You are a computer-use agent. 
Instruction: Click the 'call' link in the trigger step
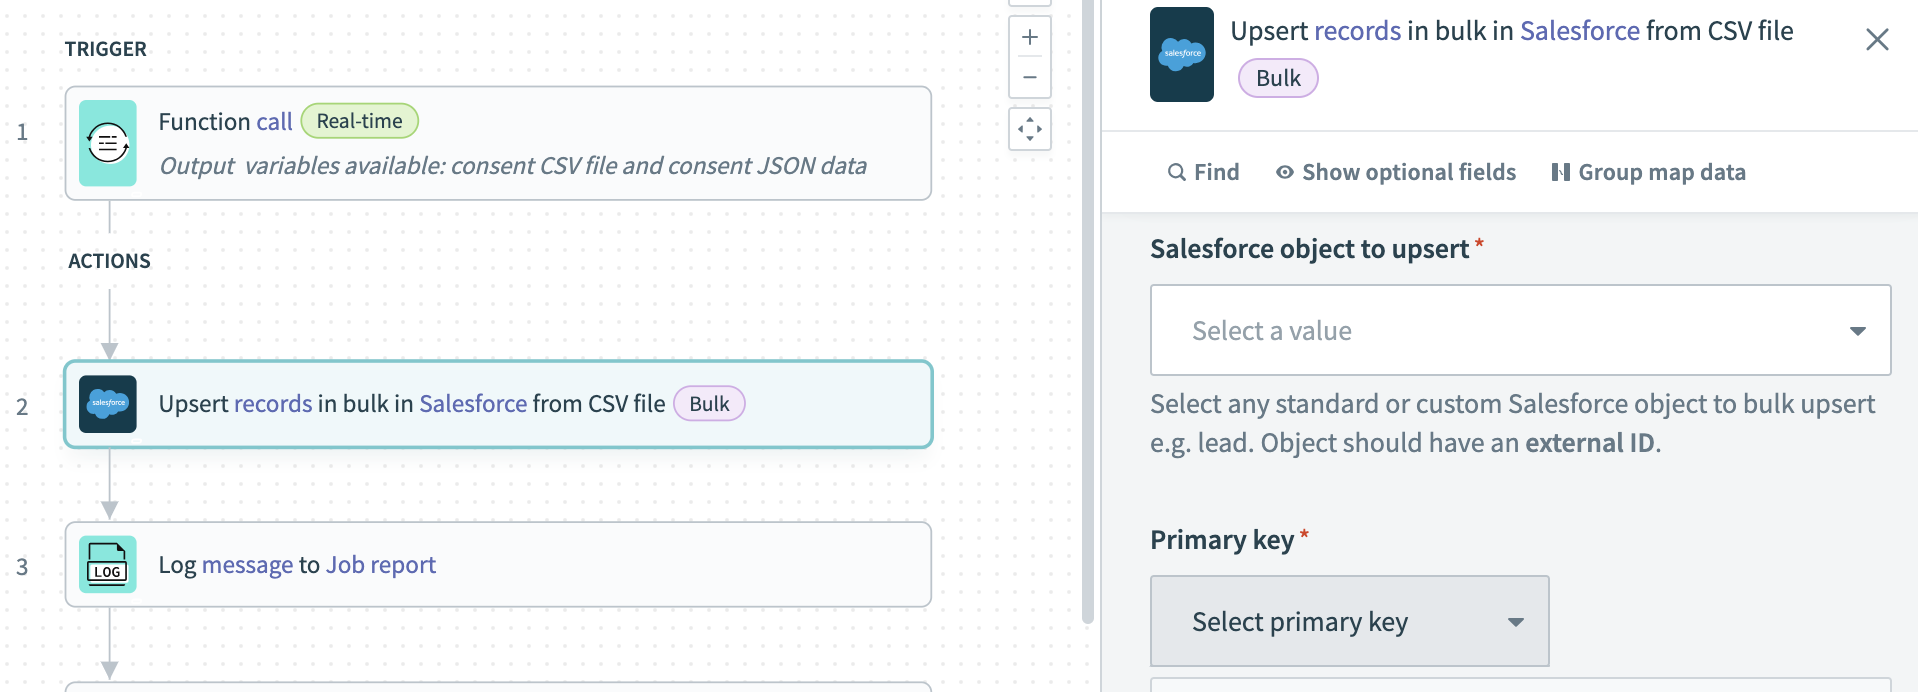(274, 122)
